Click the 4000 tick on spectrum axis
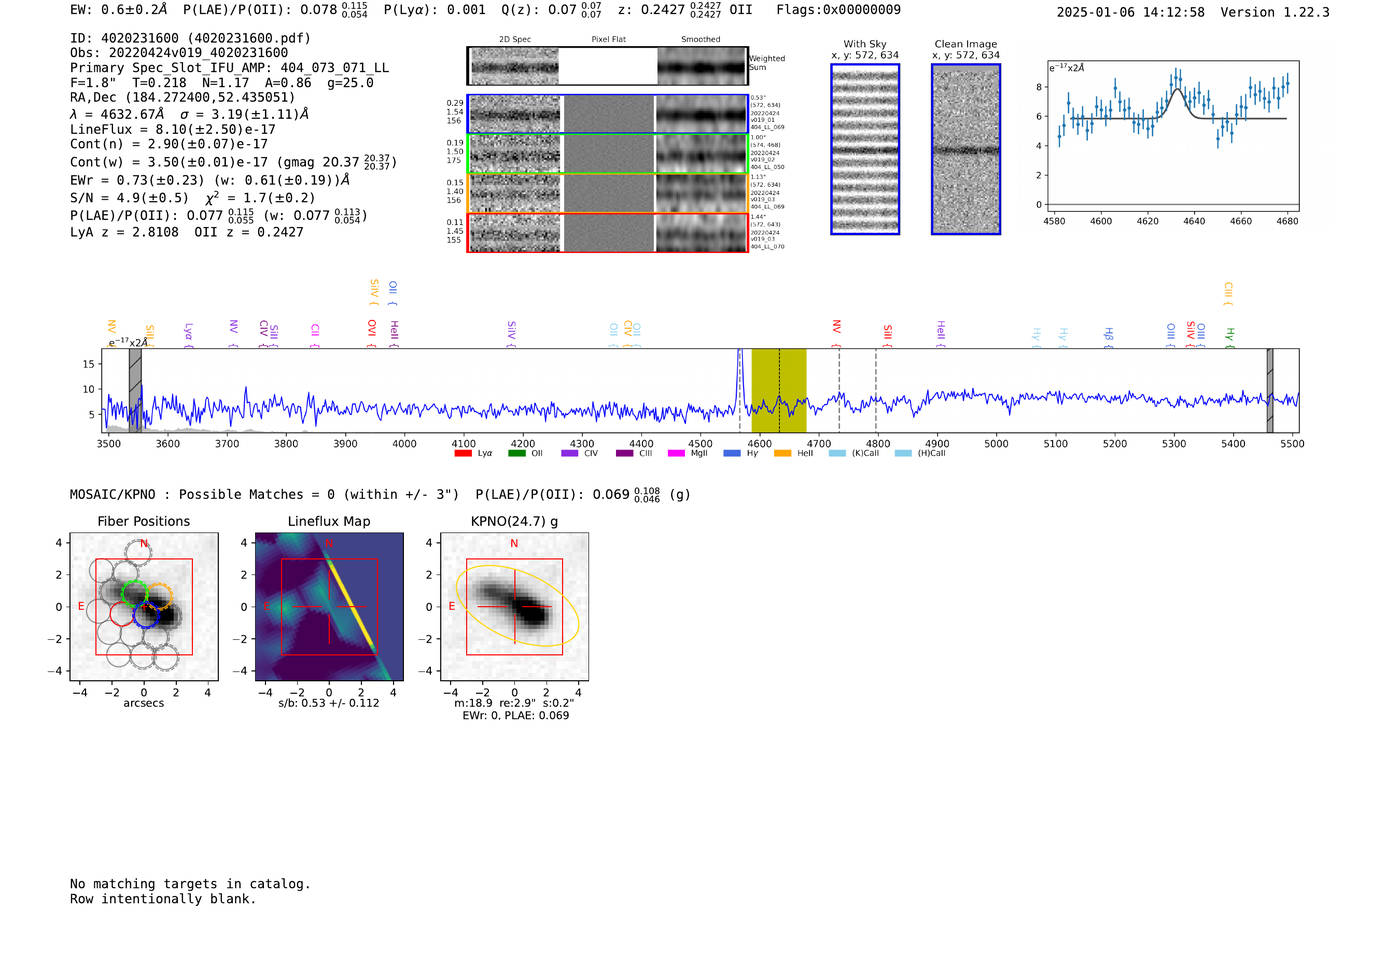1400x953 pixels. click(x=405, y=444)
